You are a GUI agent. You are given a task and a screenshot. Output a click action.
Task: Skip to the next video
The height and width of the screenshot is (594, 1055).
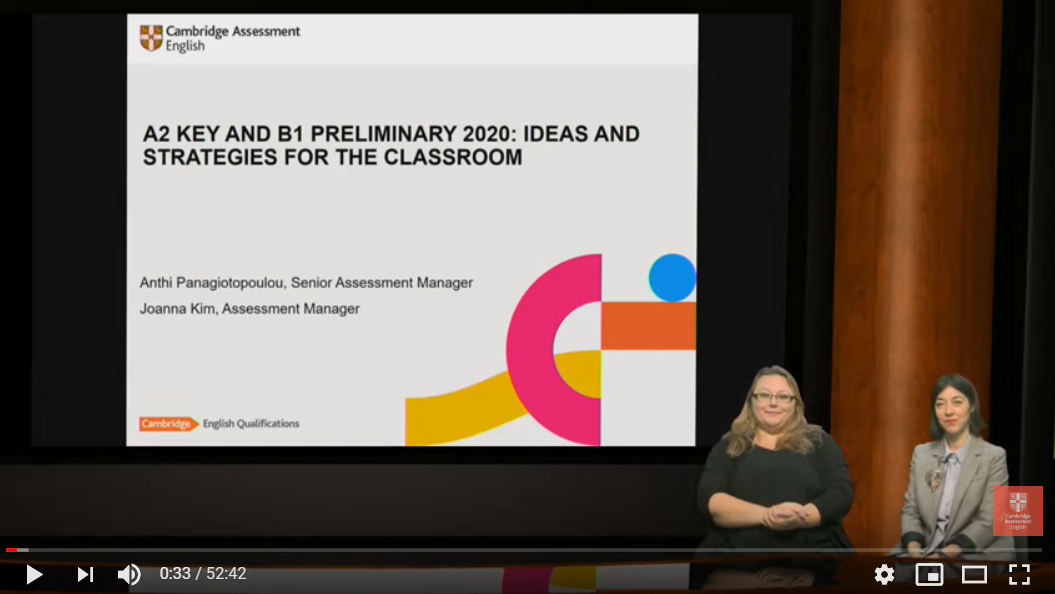pos(85,574)
